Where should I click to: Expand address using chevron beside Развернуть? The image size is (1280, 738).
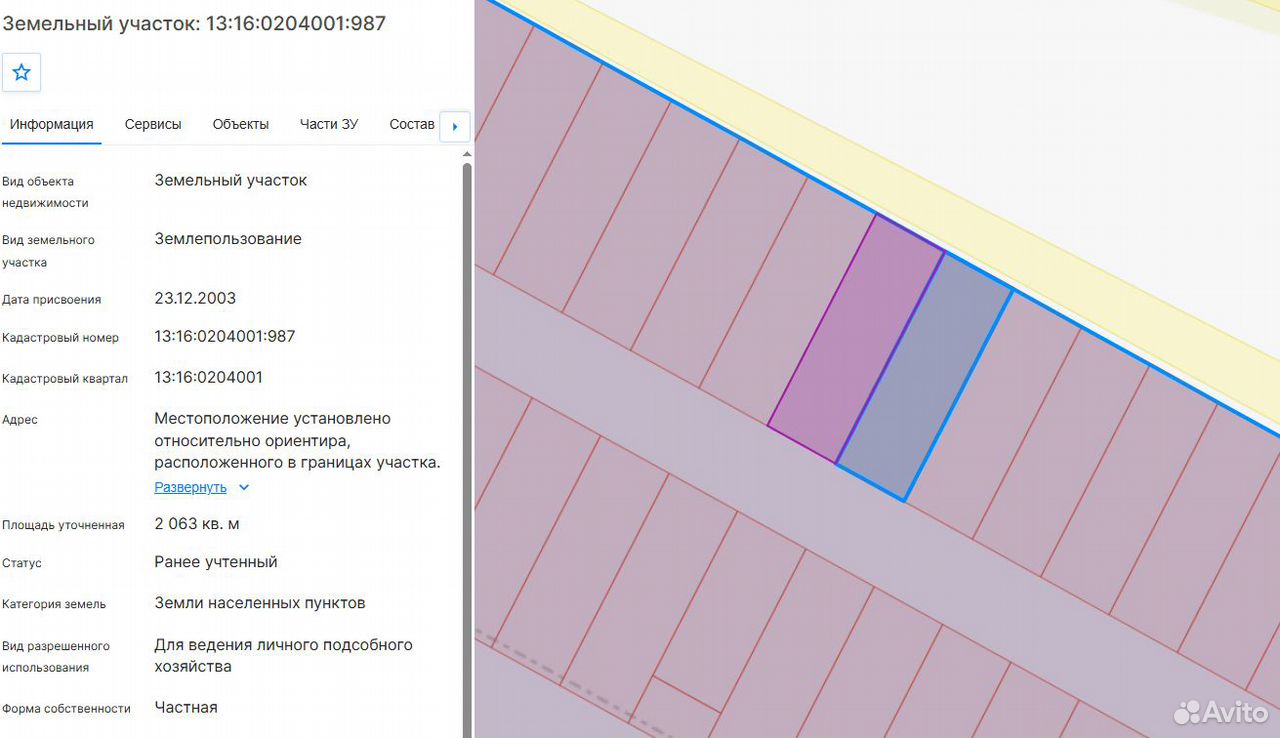244,488
